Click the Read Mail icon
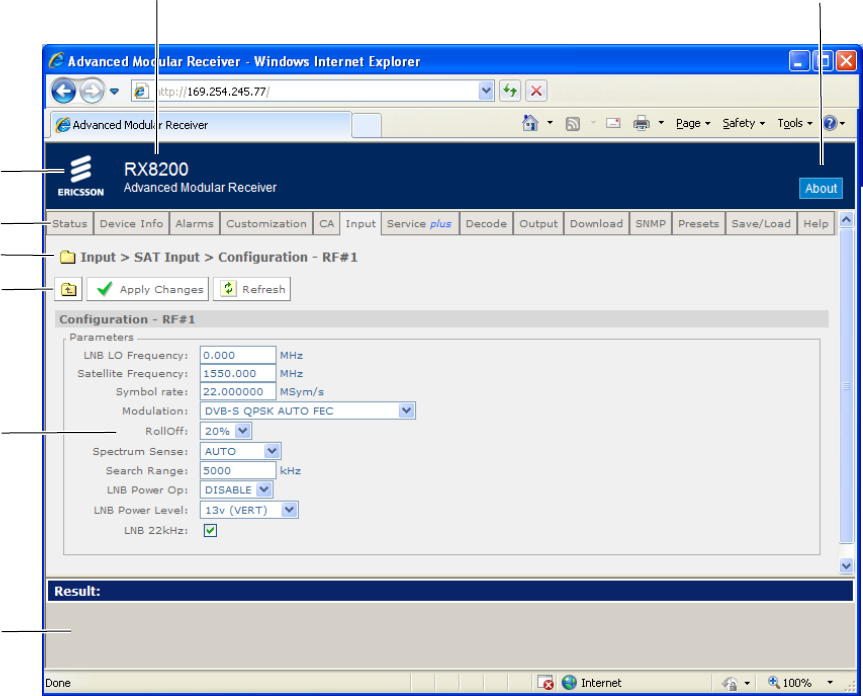 [x=613, y=123]
